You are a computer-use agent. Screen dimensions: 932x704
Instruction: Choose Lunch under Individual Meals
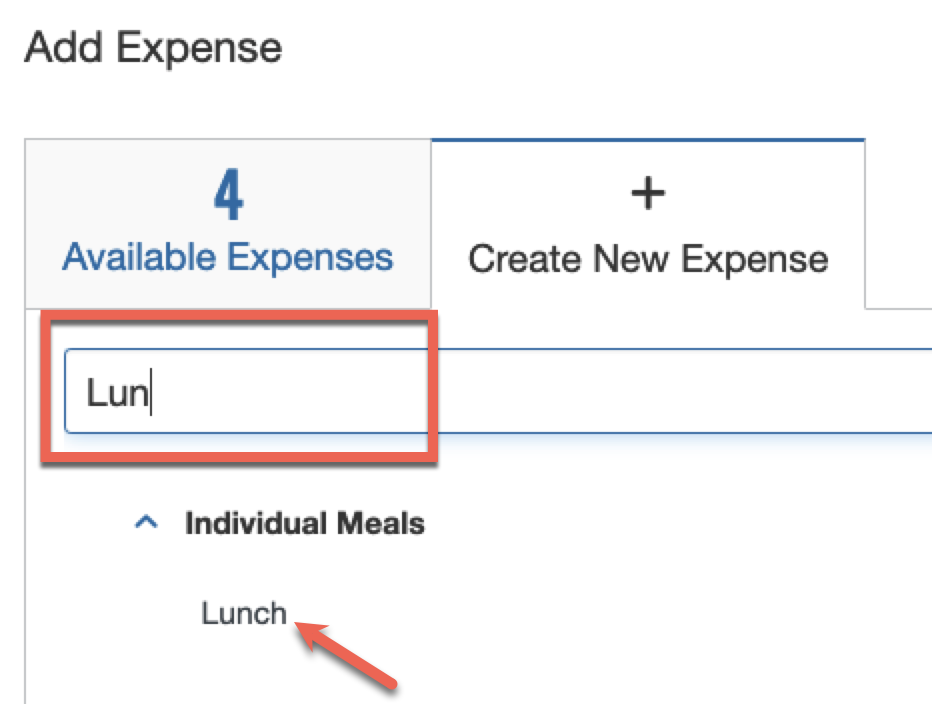click(244, 613)
